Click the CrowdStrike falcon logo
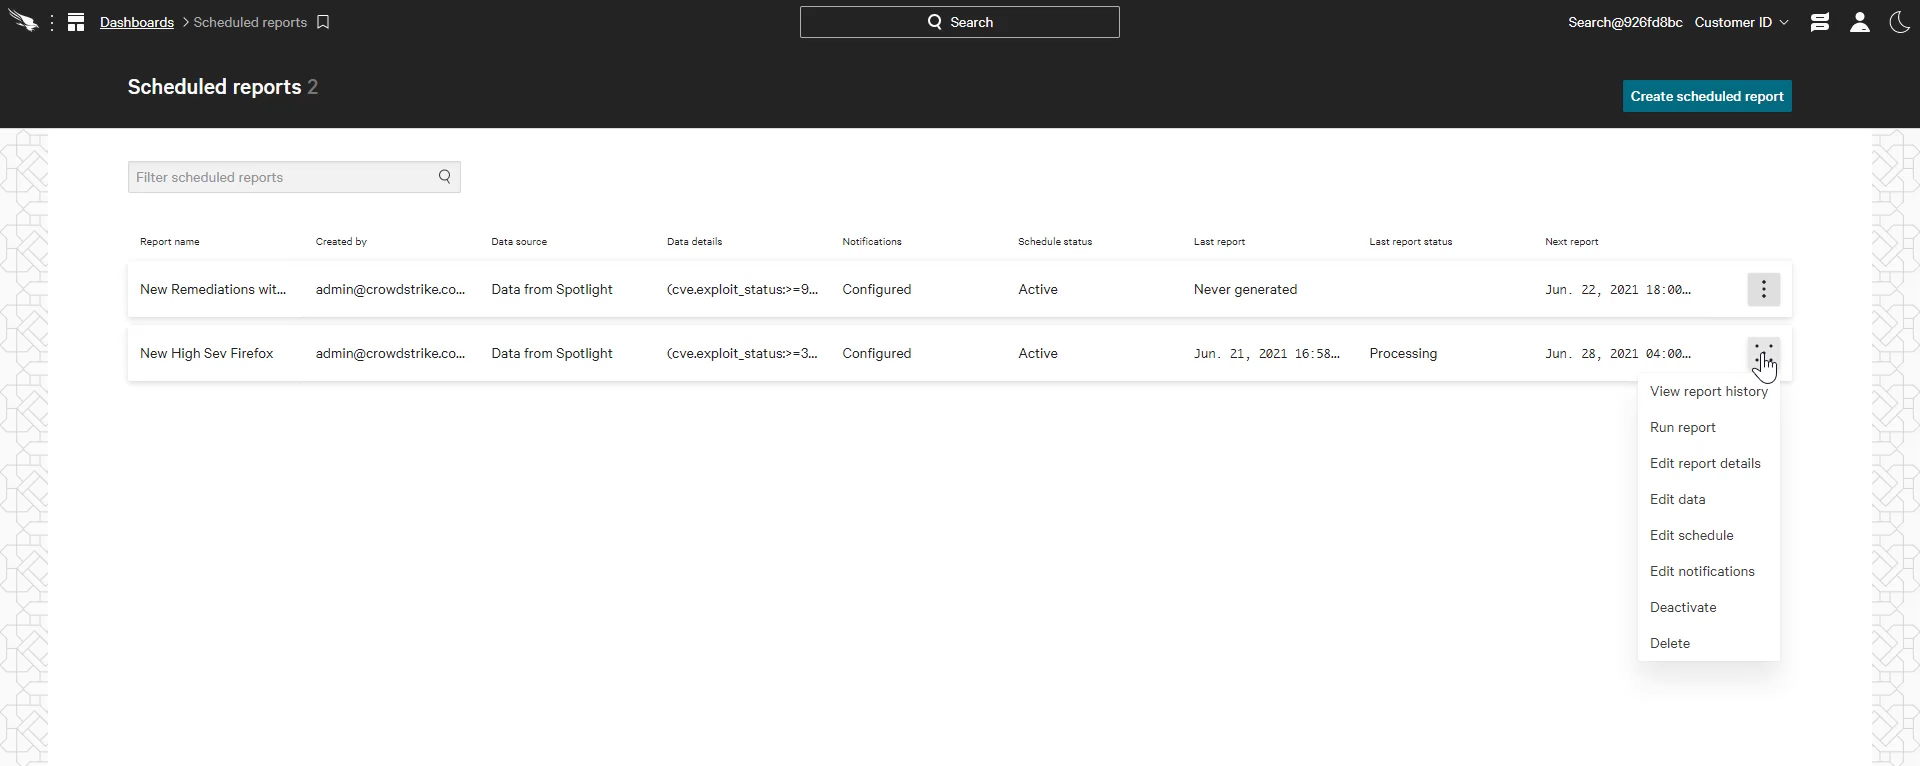 coord(23,22)
